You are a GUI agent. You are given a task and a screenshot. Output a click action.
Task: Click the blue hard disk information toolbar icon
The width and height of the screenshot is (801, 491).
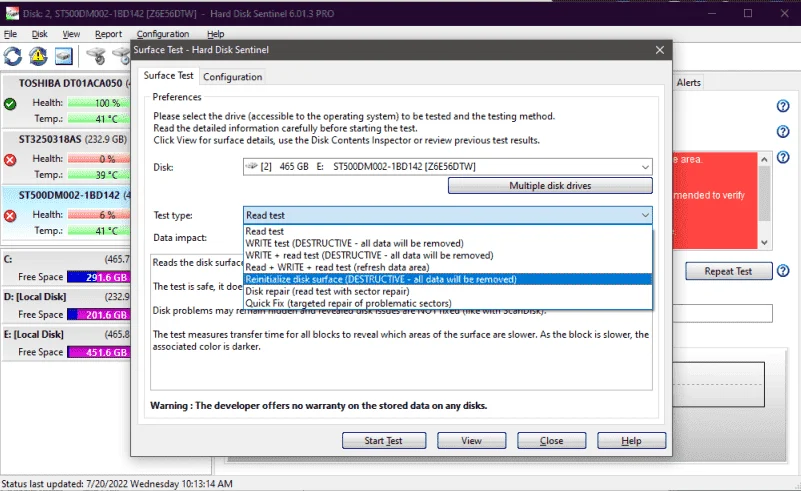(x=64, y=56)
